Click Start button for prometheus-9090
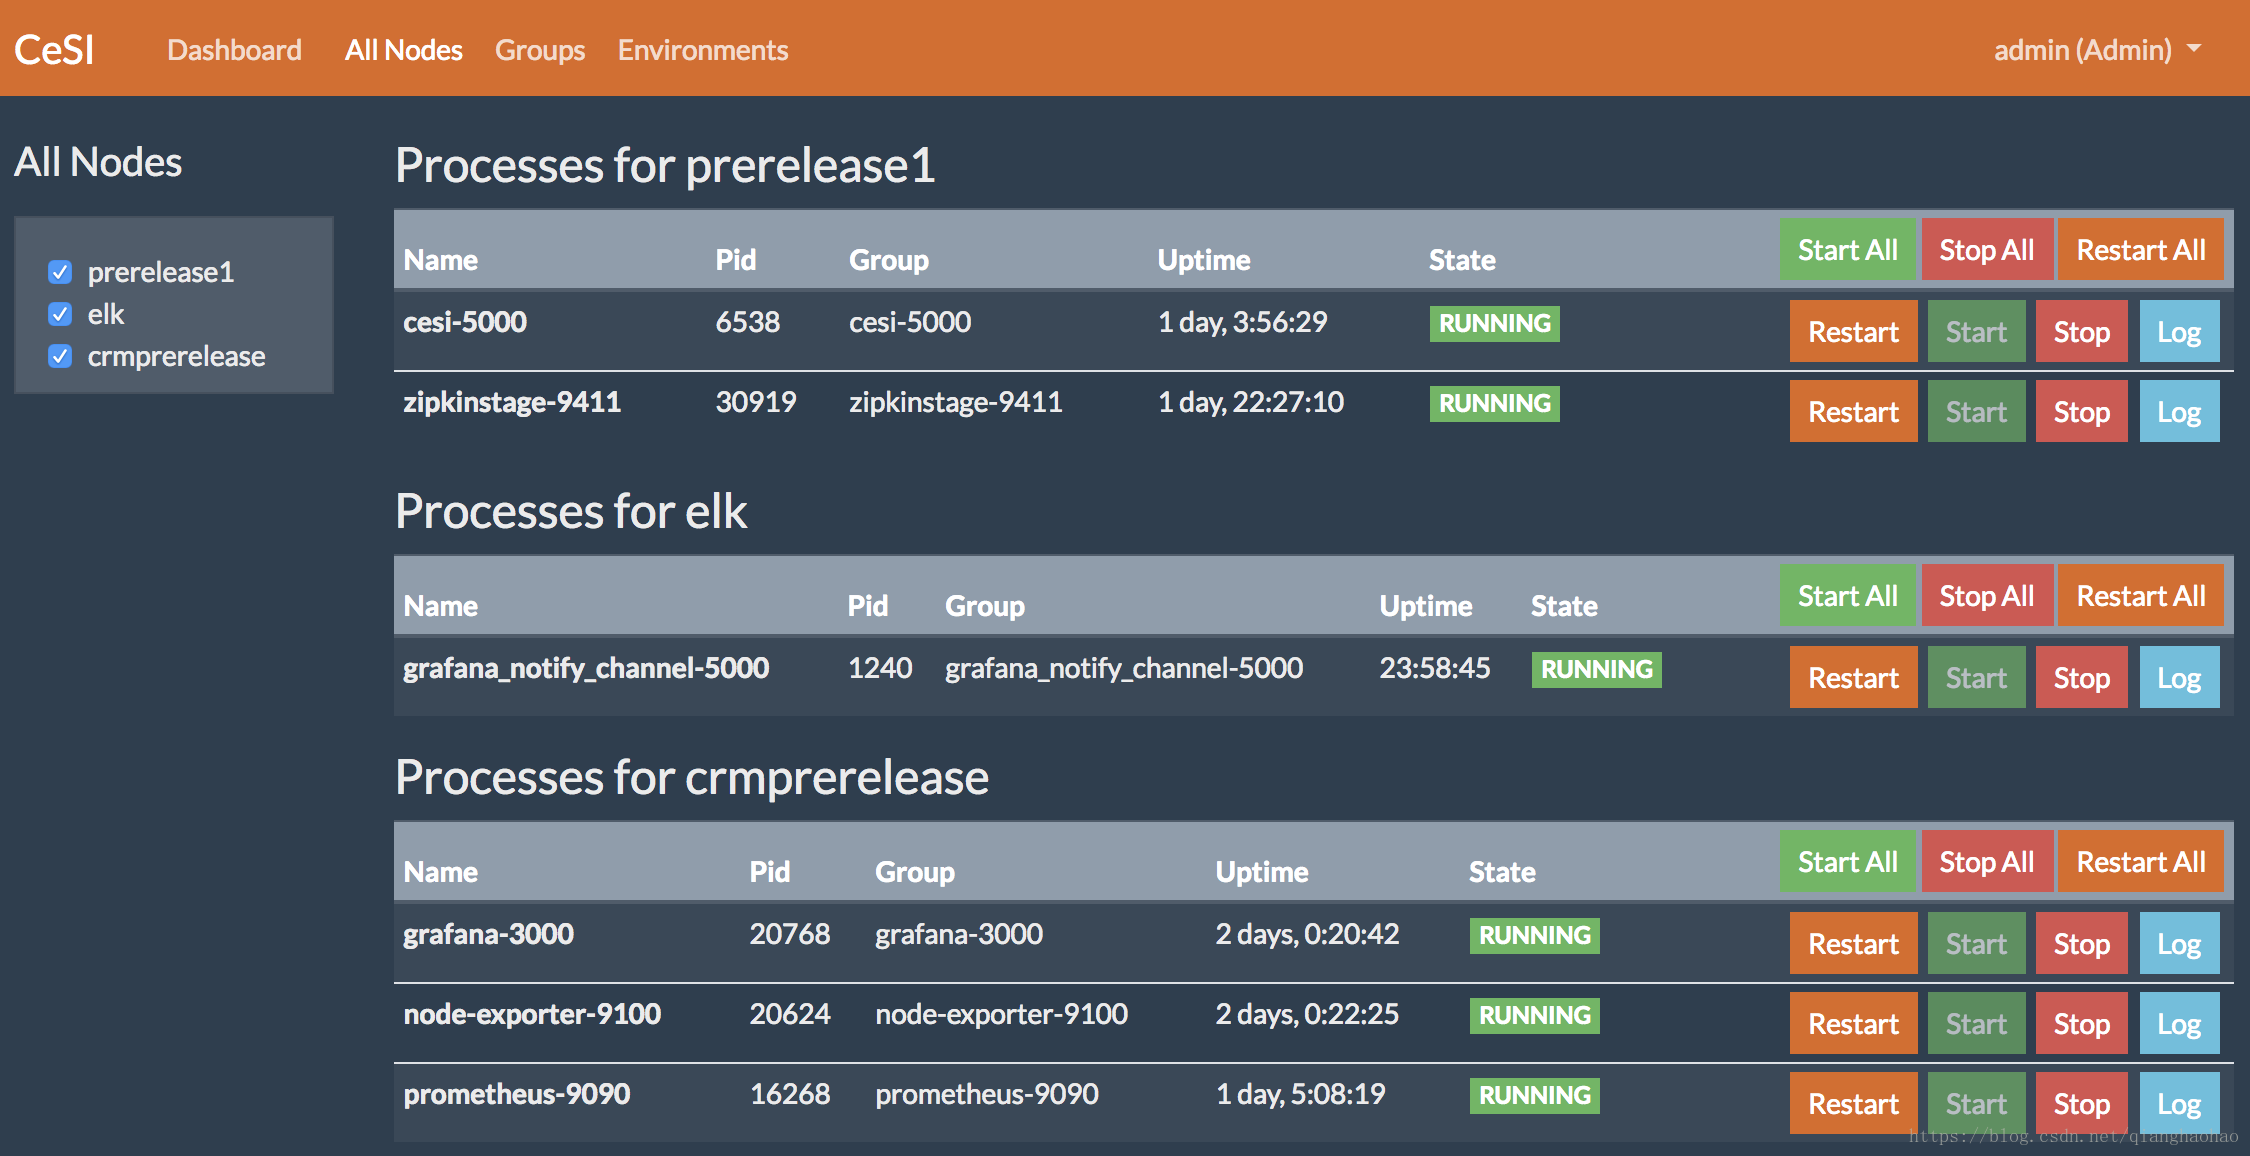Image resolution: width=2250 pixels, height=1156 pixels. pyautogui.click(x=1976, y=1103)
